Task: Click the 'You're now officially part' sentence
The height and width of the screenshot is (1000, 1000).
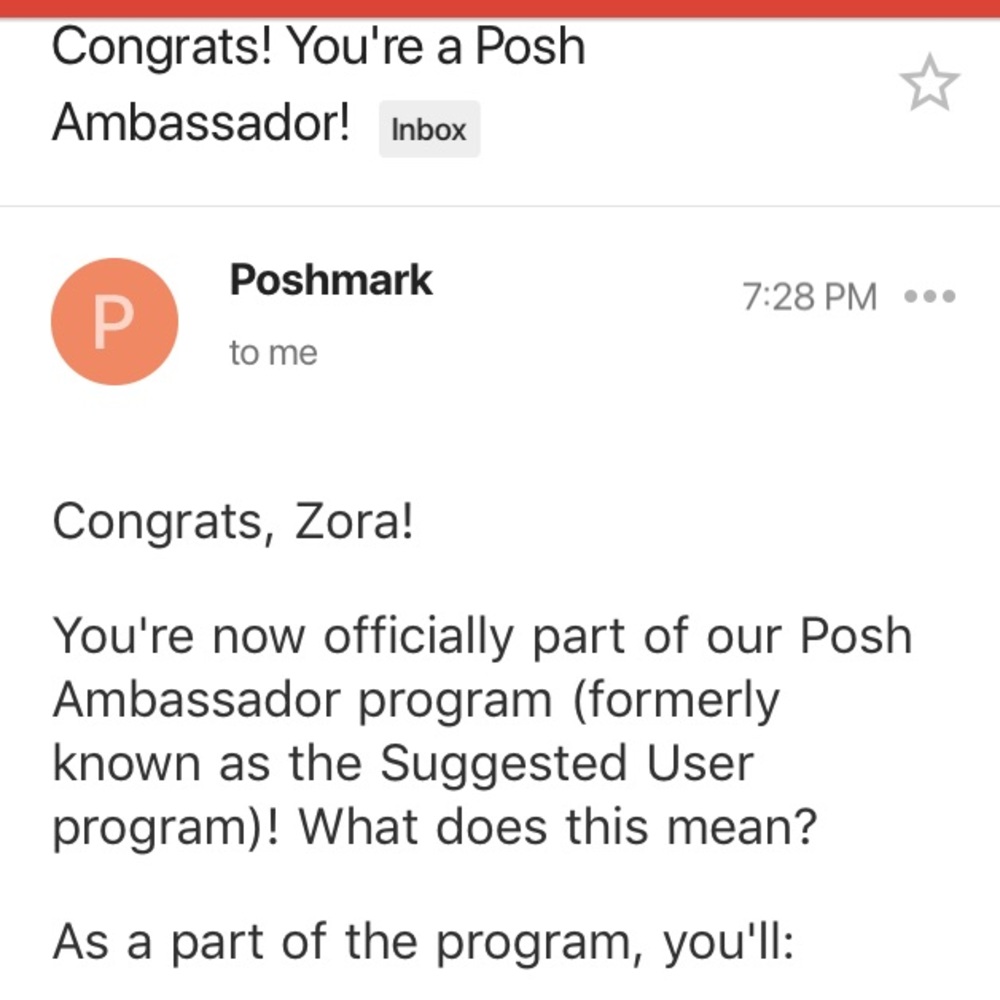Action: [339, 636]
